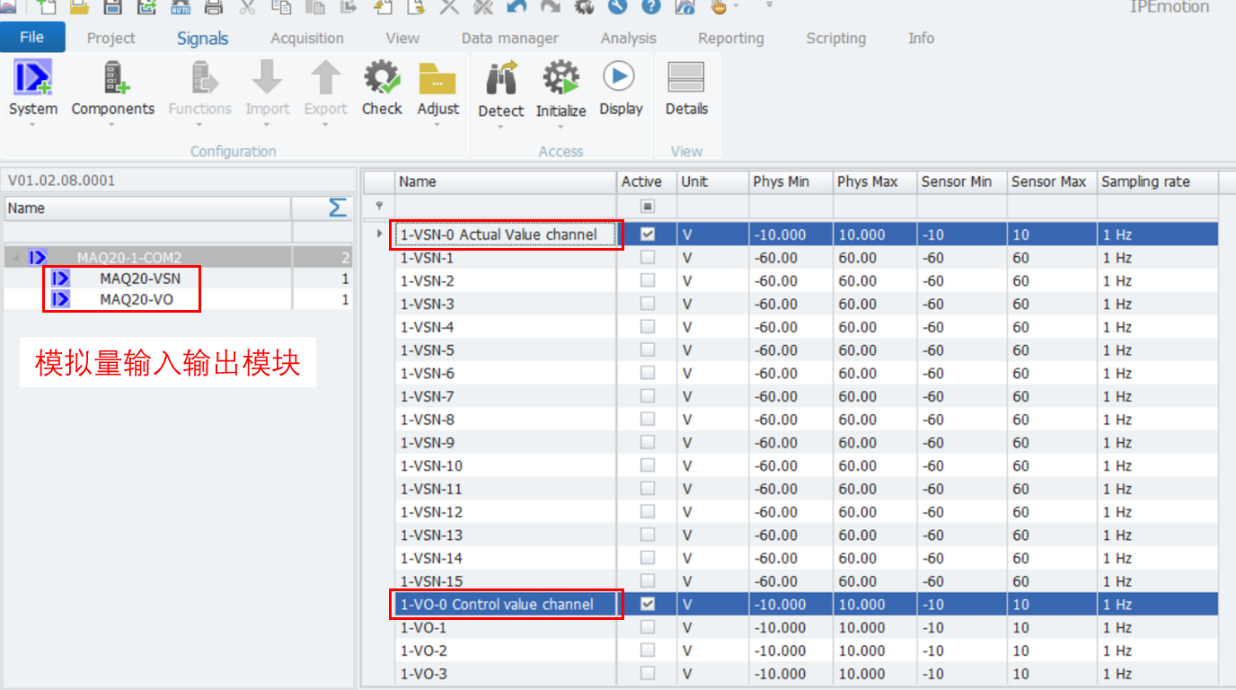Enable the Active checkbox for 1-VSN-1
Image resolution: width=1236 pixels, height=690 pixels.
(647, 257)
